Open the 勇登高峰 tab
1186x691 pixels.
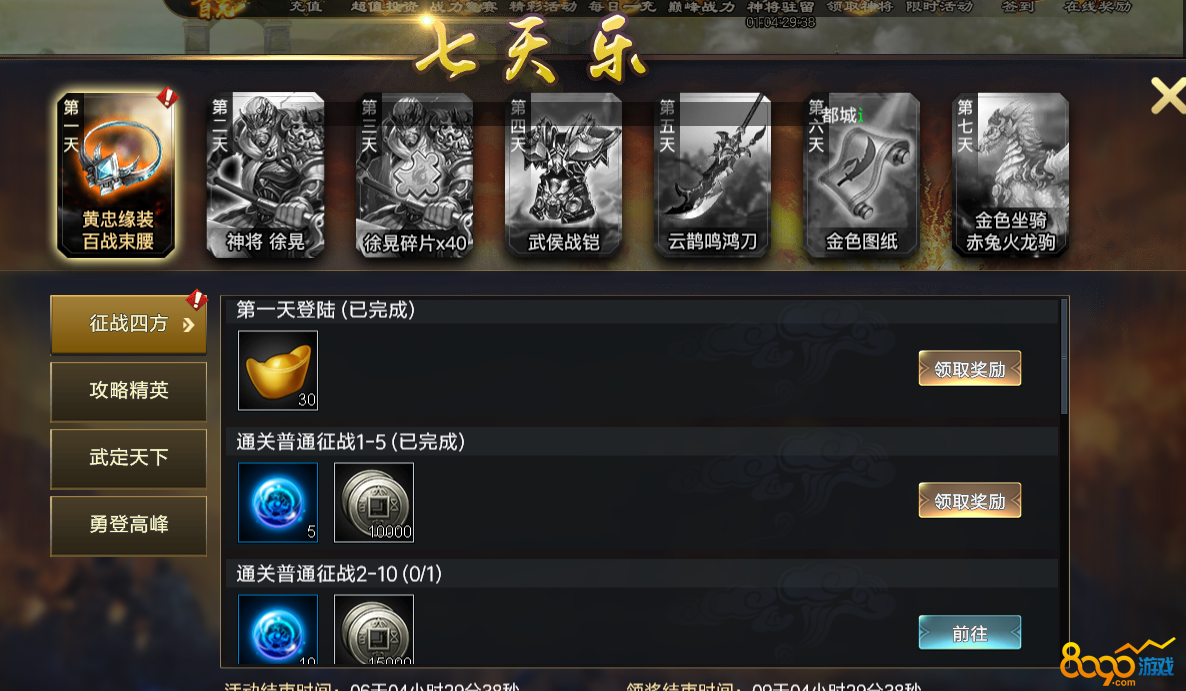tap(129, 525)
